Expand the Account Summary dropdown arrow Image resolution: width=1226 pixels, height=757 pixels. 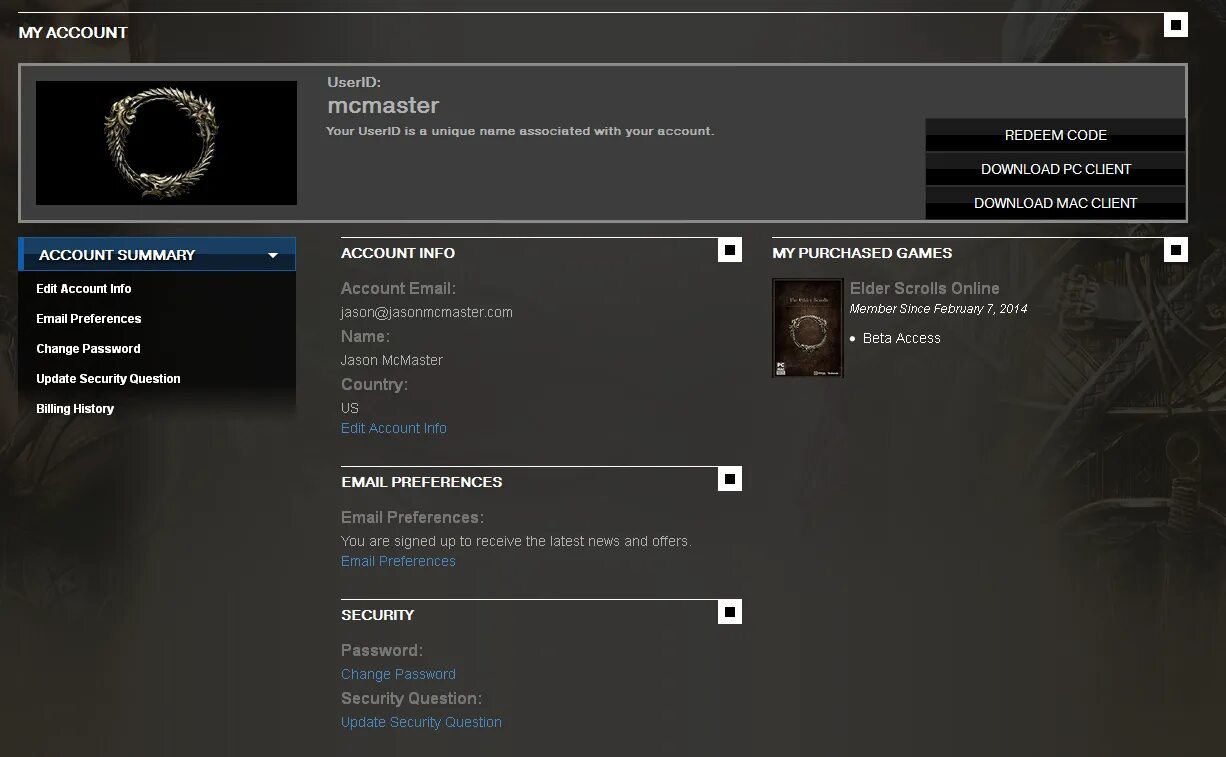point(273,255)
